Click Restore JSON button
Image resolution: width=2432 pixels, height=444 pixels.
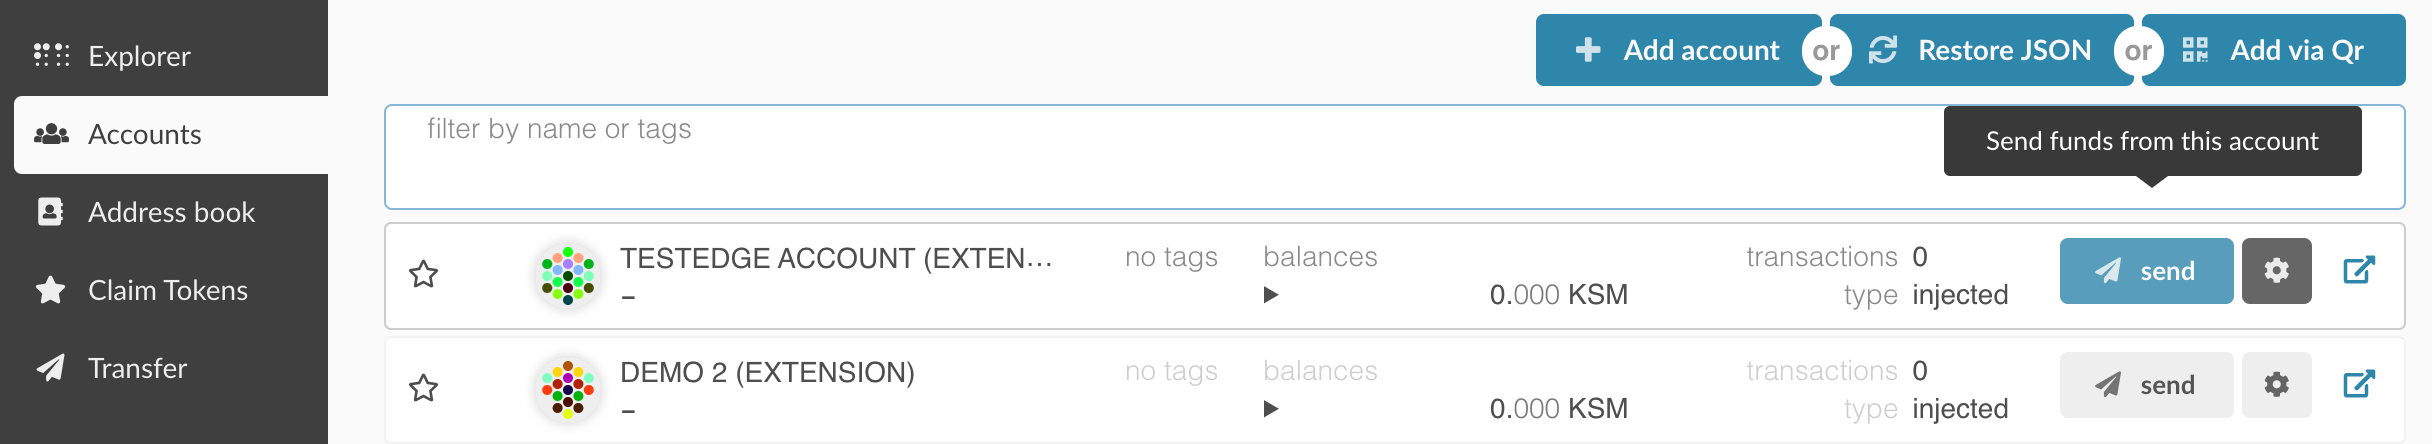1983,50
